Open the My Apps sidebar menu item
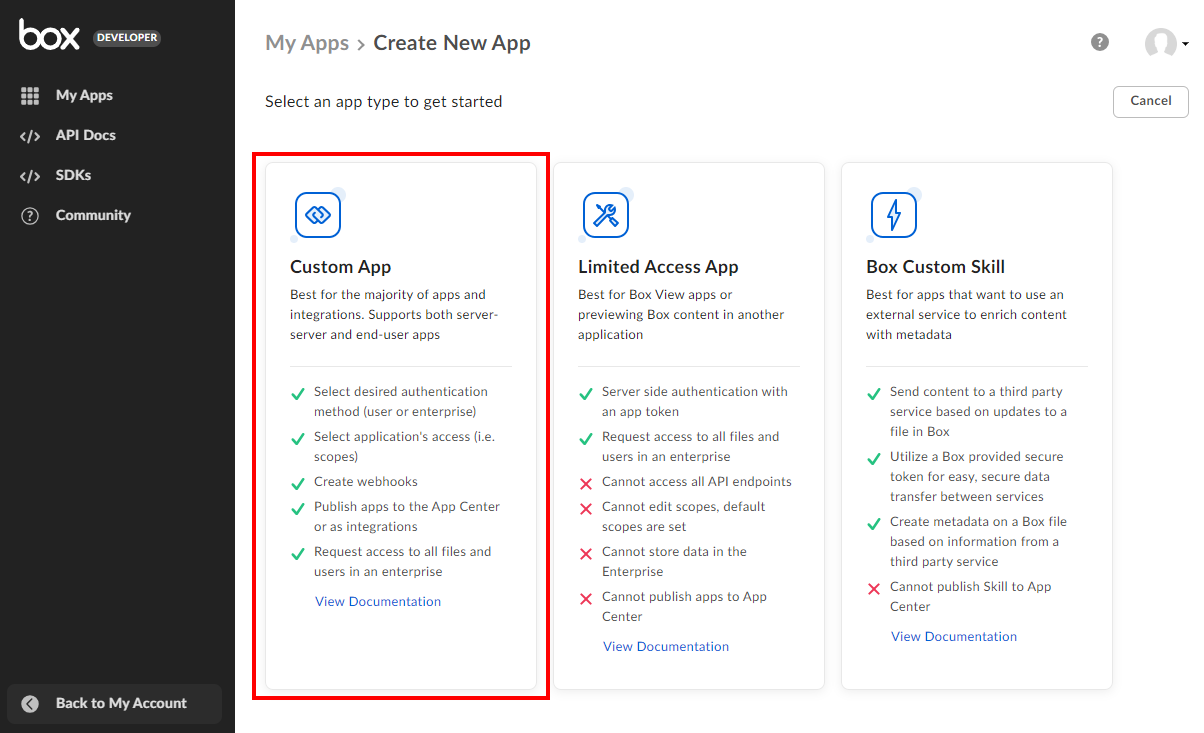 [84, 96]
